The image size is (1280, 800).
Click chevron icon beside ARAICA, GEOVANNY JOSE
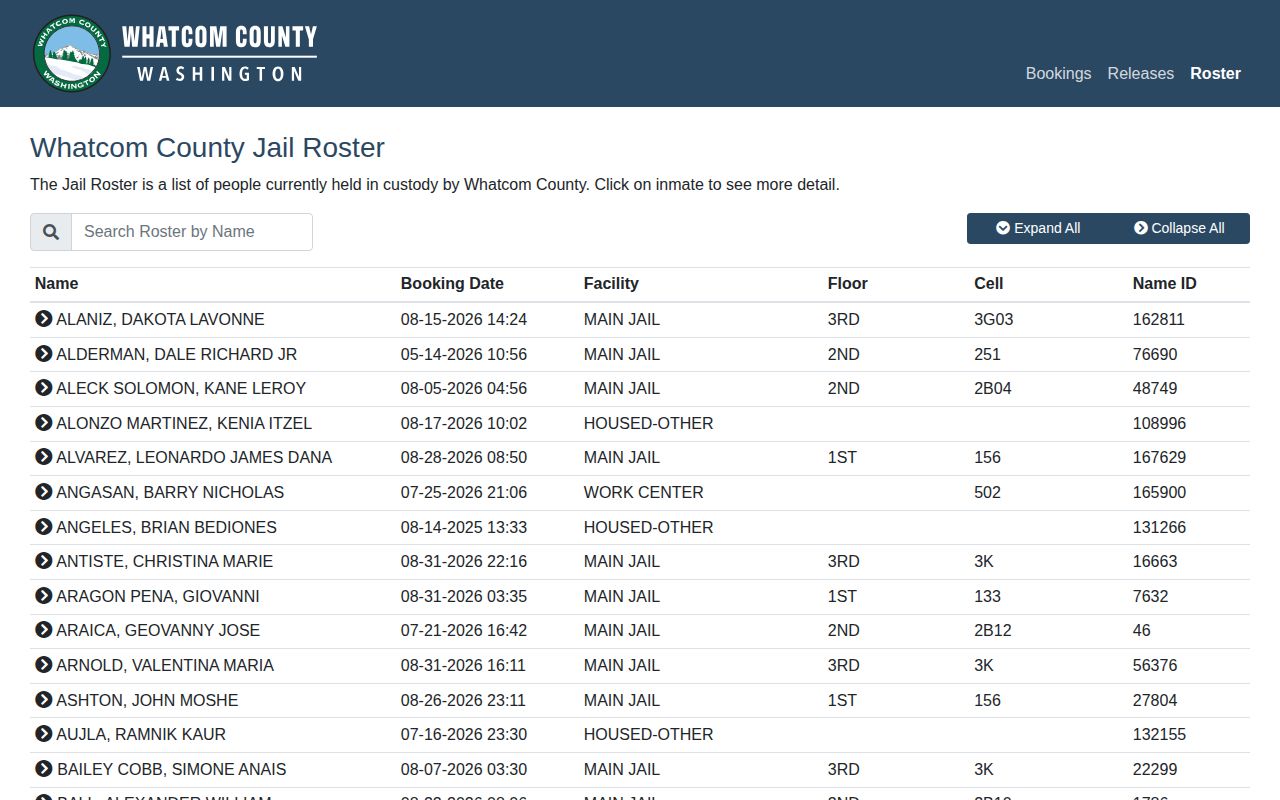click(43, 630)
